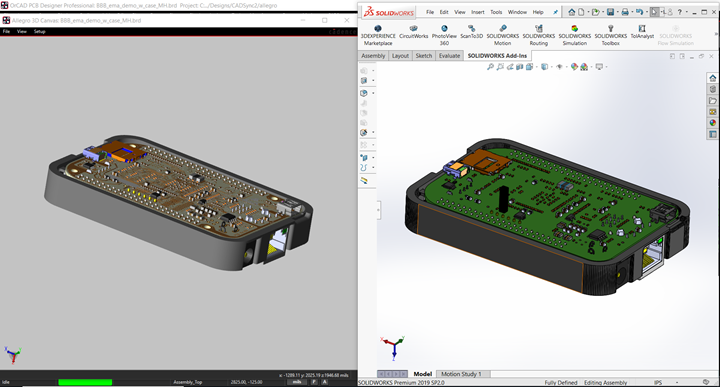
Task: Open SOLIDWORKS File menu
Action: 430,12
